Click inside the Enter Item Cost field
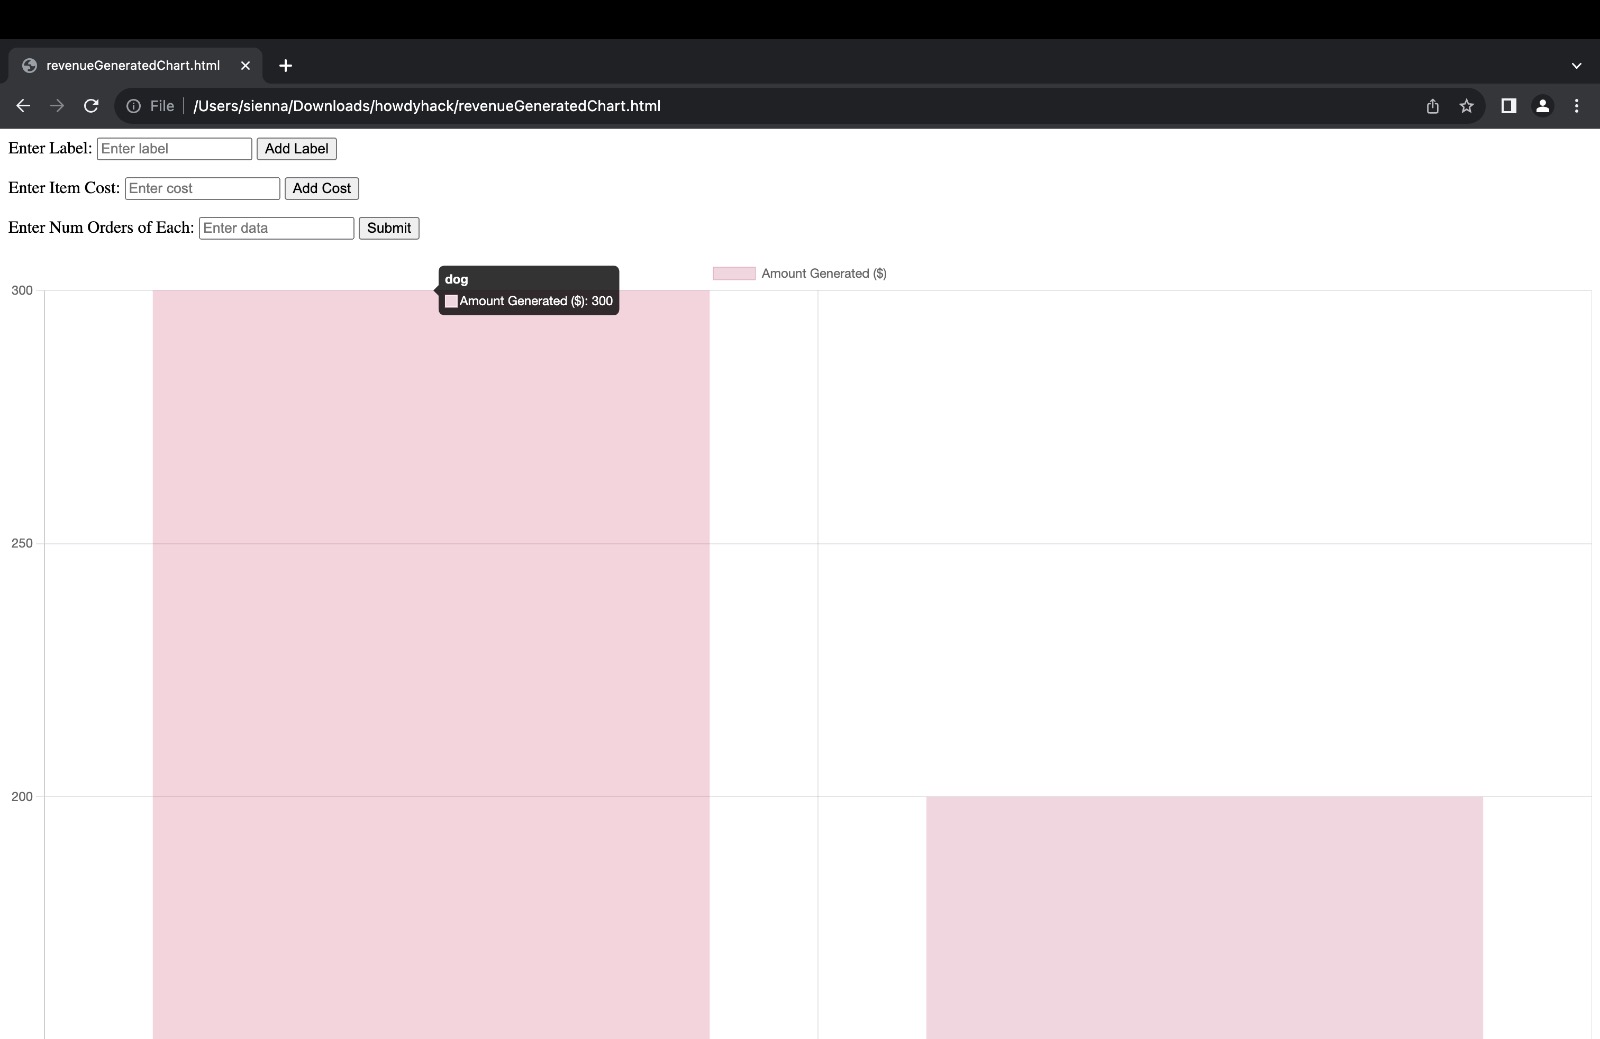Screen dimensions: 1600x1039 pyautogui.click(x=202, y=187)
